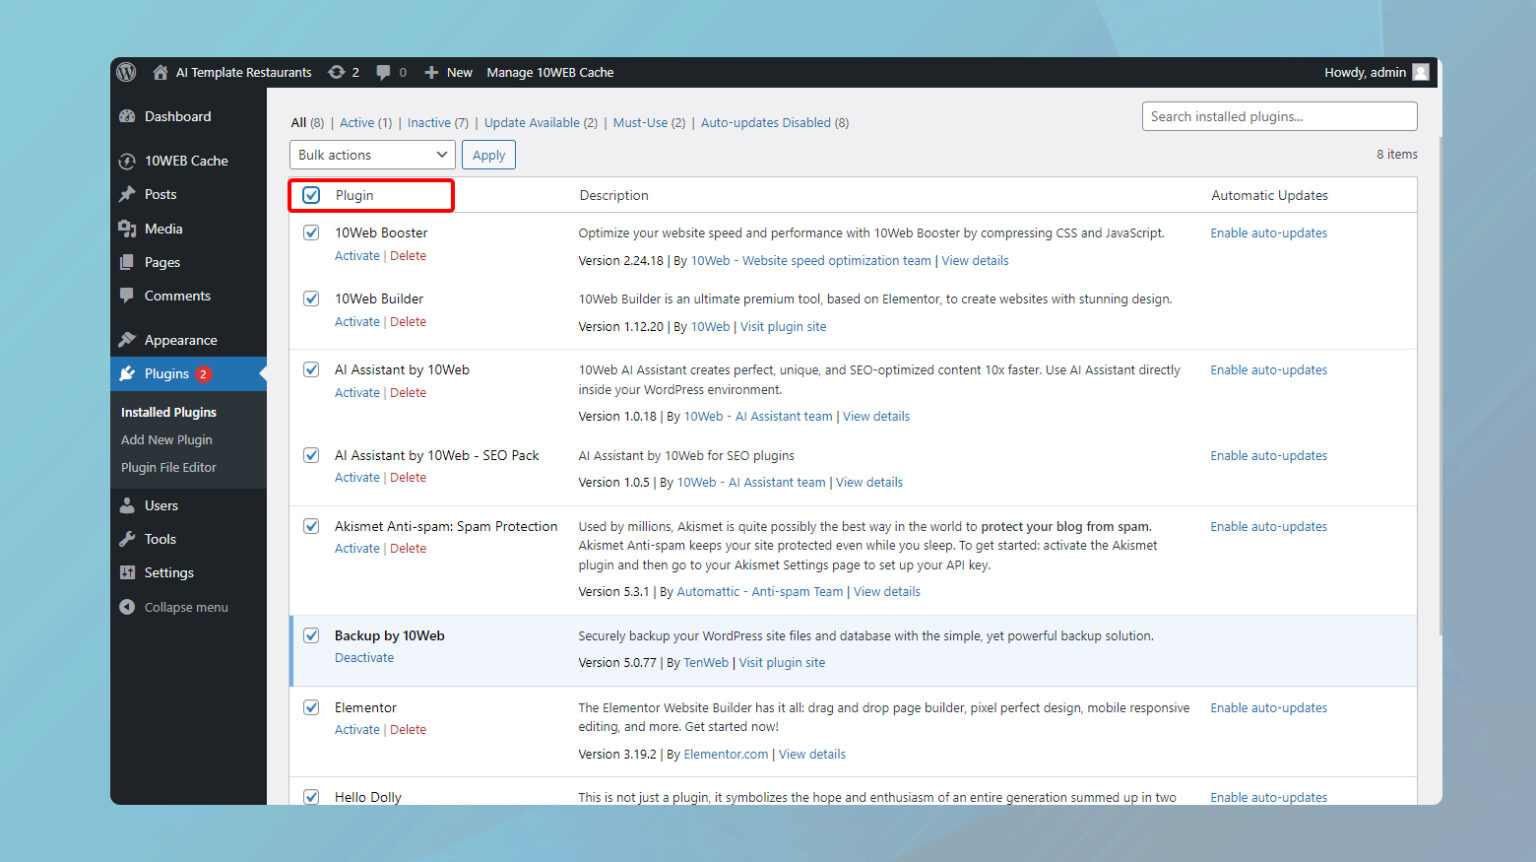
Task: Uncheck the Elementor plugin checkbox
Action: (311, 707)
